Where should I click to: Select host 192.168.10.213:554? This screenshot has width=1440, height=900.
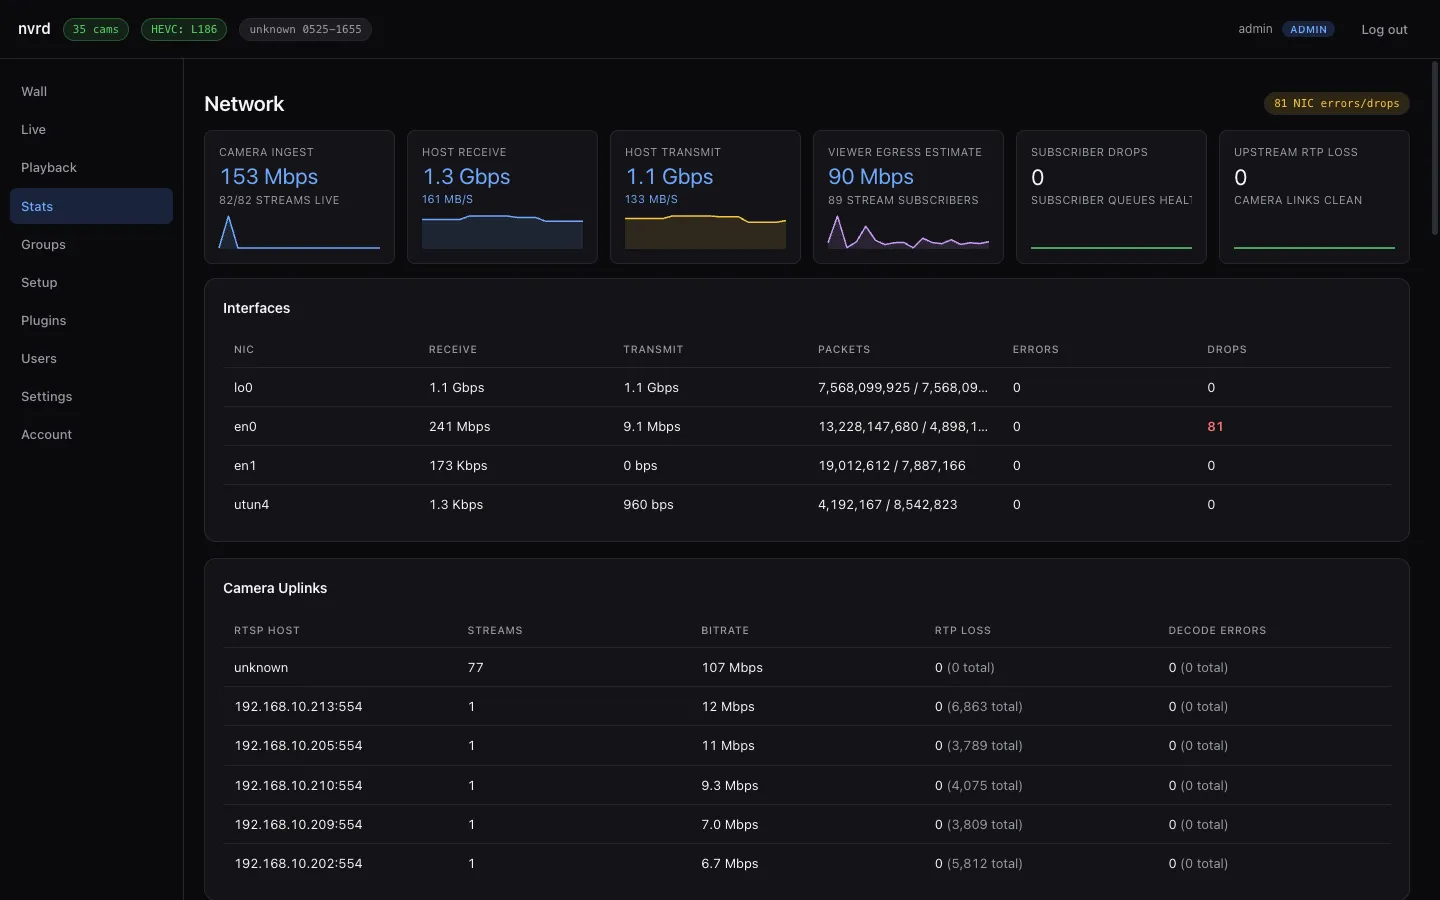pyautogui.click(x=298, y=706)
